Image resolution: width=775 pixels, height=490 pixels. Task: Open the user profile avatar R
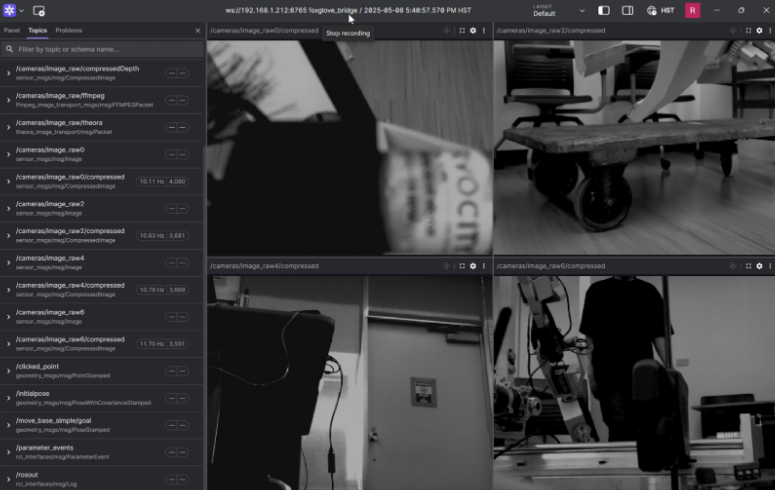692,10
